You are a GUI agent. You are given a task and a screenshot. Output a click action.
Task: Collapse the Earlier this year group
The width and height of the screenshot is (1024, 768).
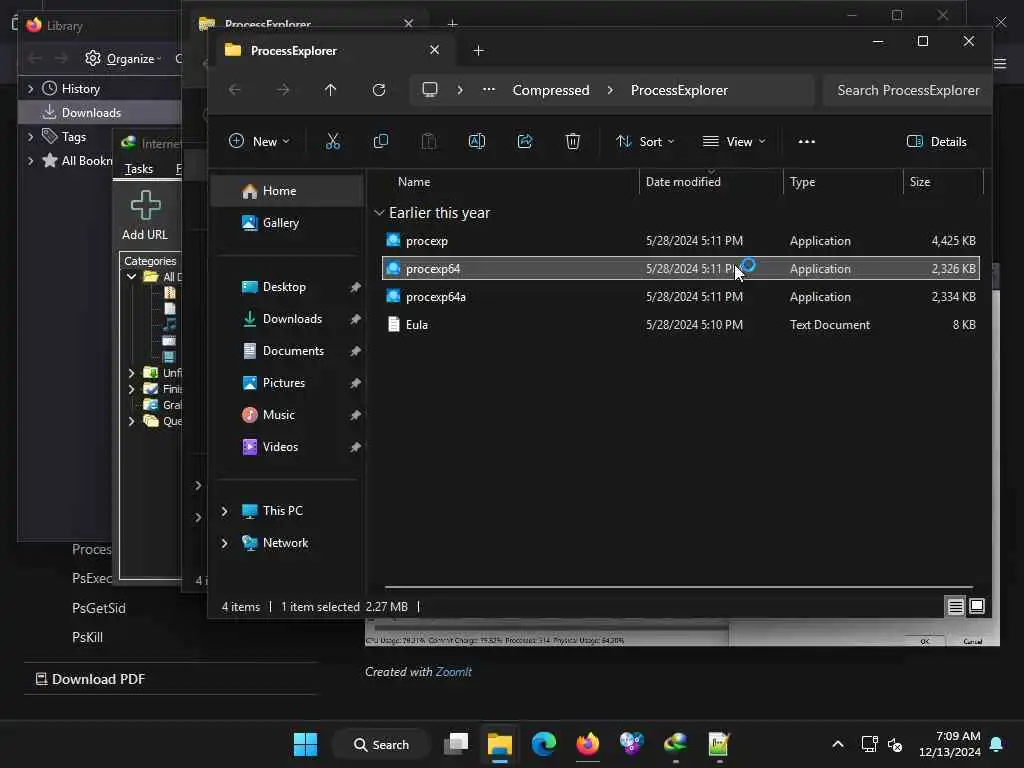click(379, 213)
